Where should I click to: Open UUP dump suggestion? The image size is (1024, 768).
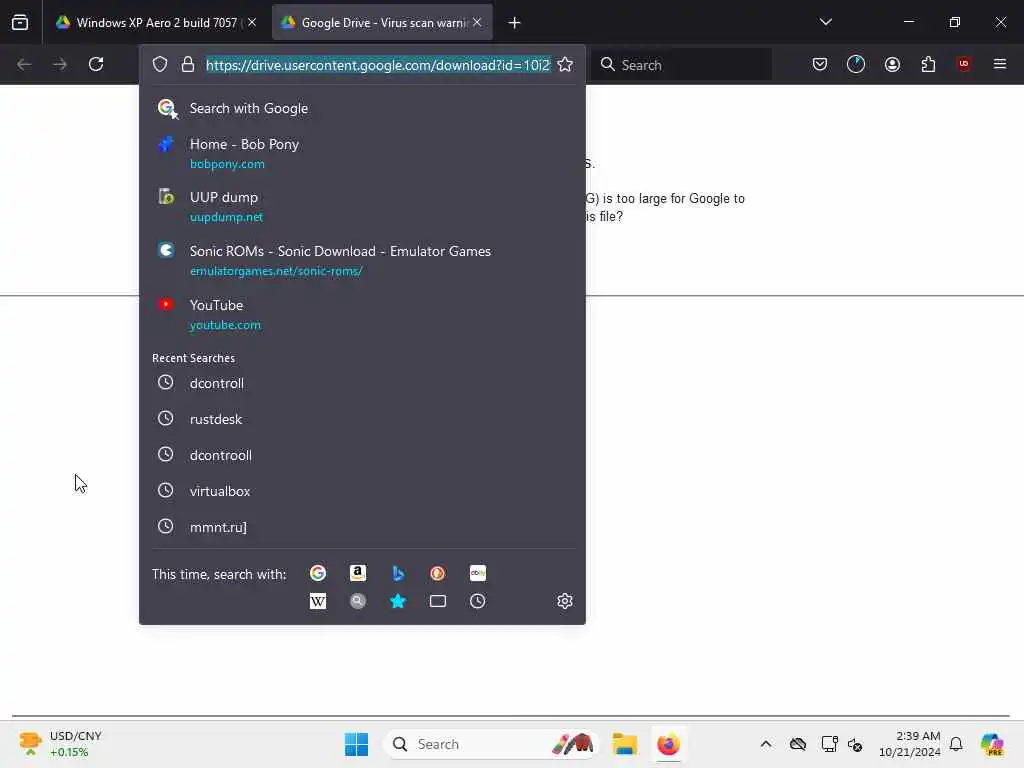pos(362,206)
